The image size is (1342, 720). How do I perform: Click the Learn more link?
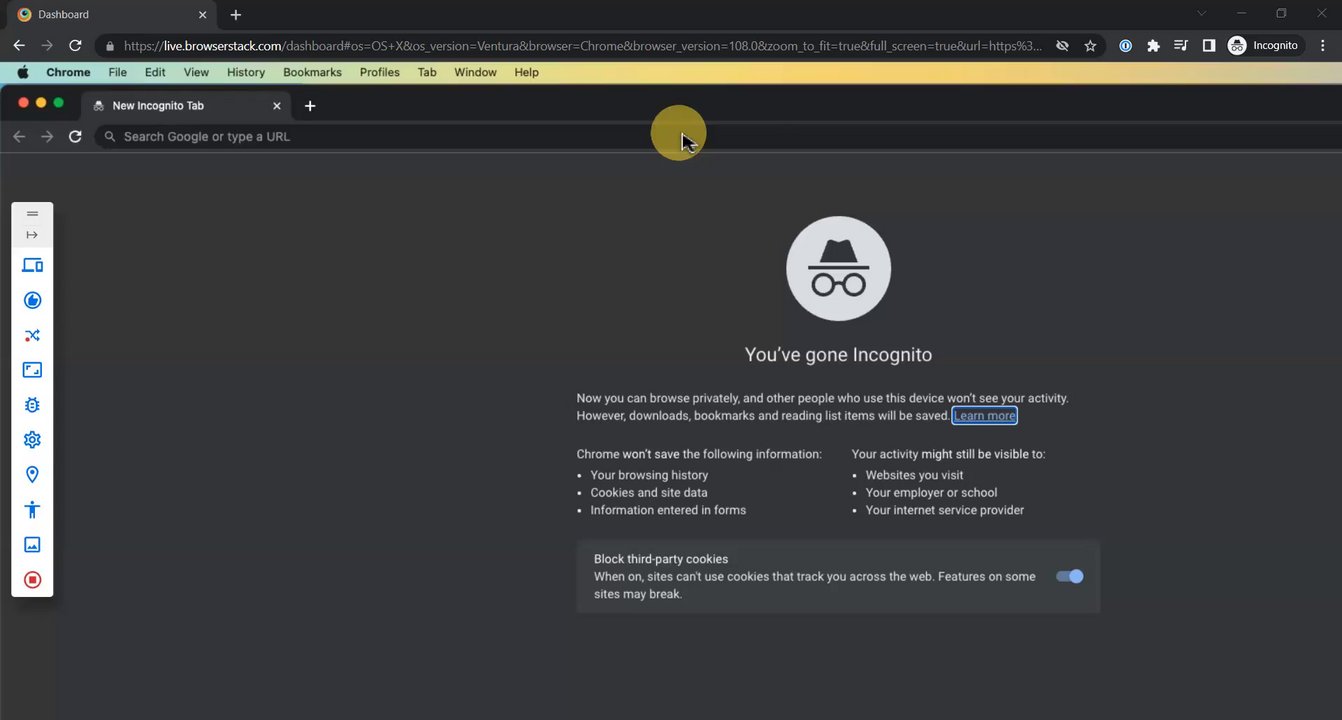tap(985, 415)
